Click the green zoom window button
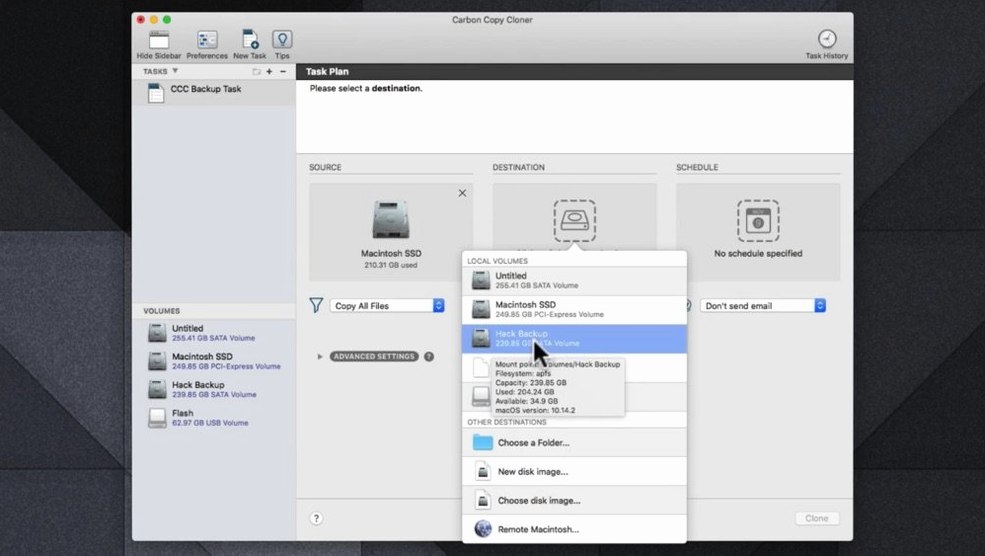The width and height of the screenshot is (985, 556). [167, 20]
